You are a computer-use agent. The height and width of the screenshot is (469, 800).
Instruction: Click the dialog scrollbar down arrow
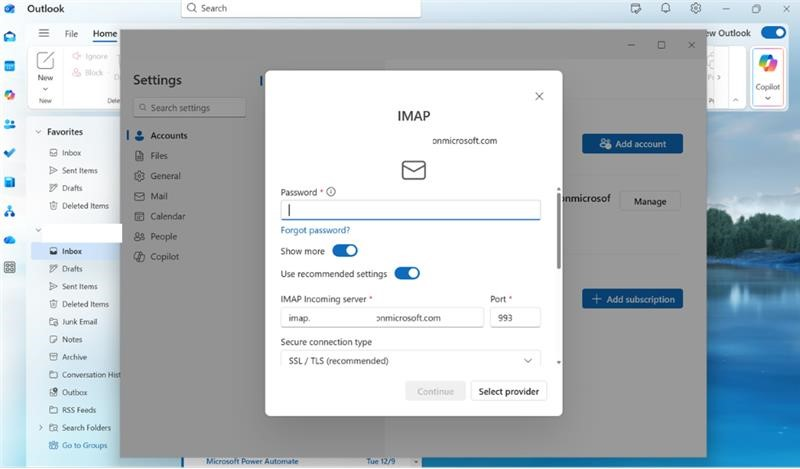tap(559, 362)
